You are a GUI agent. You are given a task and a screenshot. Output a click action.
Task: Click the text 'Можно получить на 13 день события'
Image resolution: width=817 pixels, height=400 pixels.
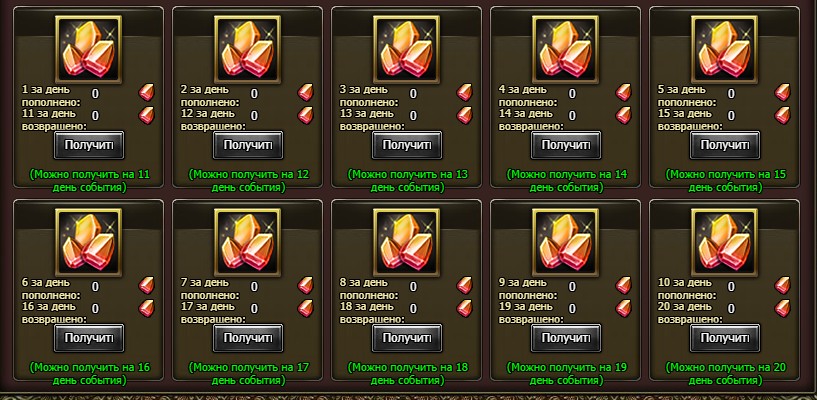click(408, 181)
